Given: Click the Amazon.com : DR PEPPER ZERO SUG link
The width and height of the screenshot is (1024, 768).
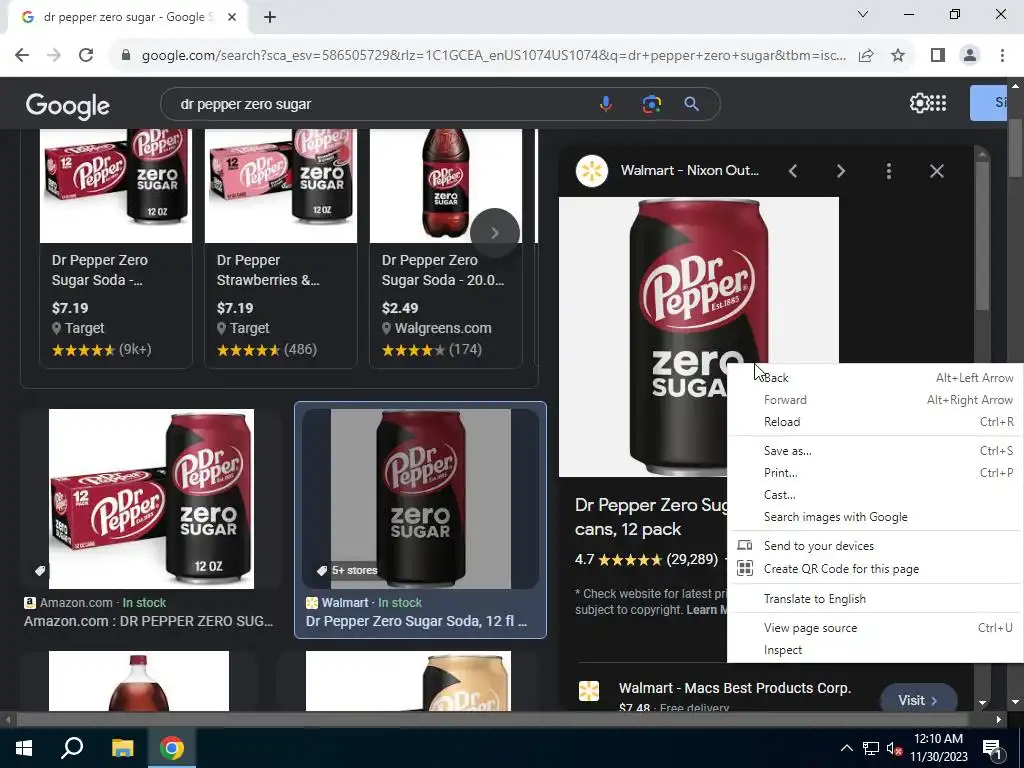Looking at the screenshot, I should pos(149,621).
